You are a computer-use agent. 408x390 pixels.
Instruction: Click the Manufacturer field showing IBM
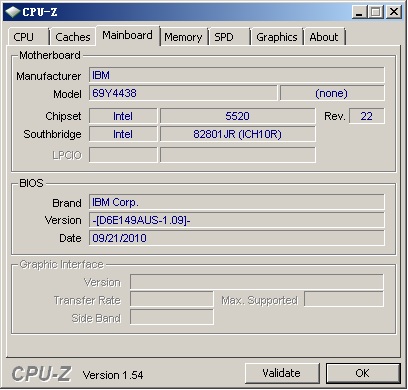click(237, 75)
